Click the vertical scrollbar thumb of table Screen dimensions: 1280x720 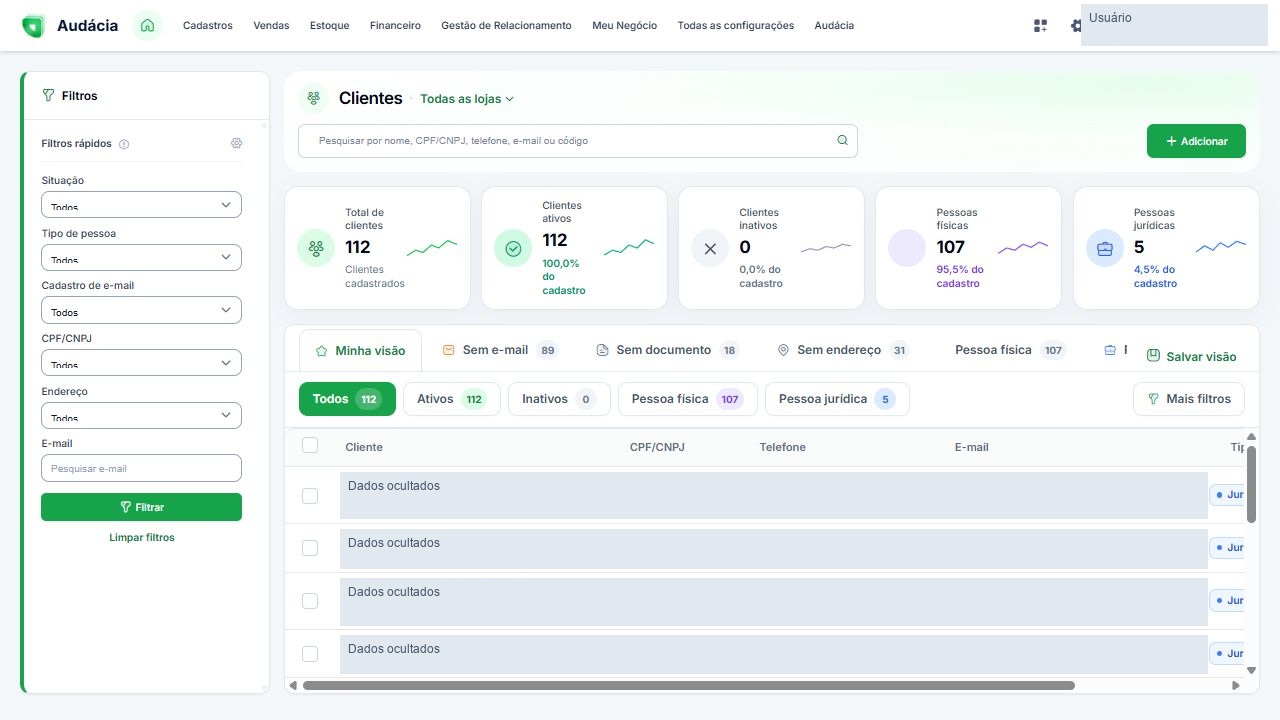1251,484
